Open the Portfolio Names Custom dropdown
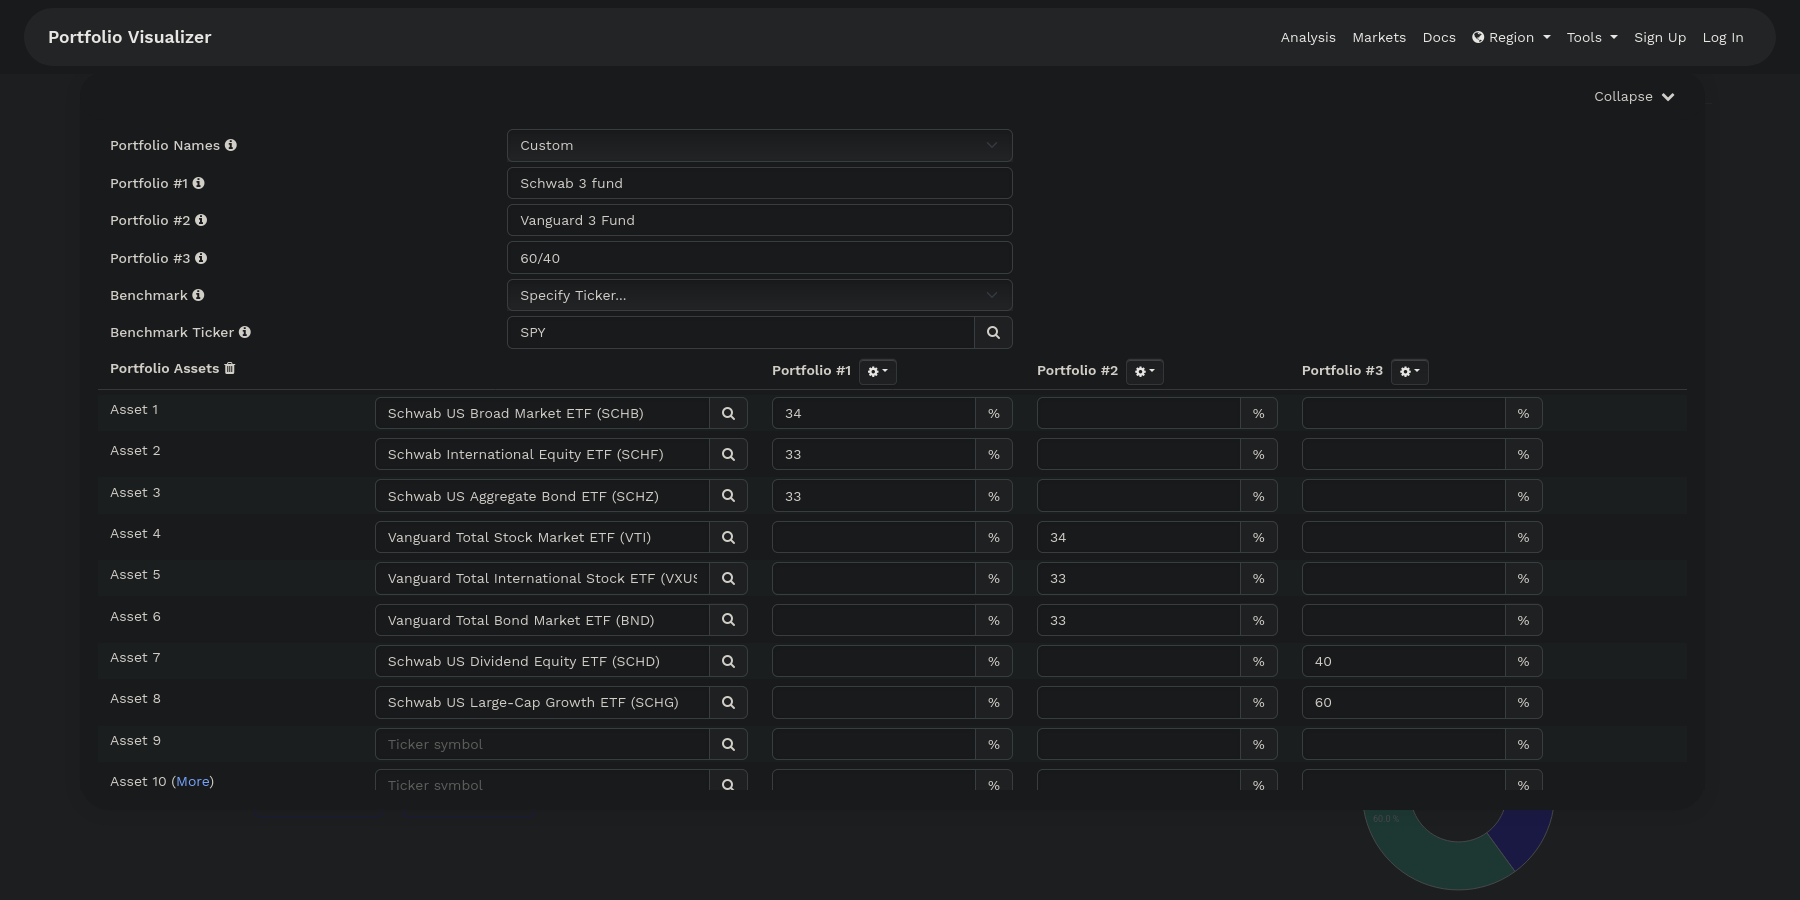1800x900 pixels. (x=760, y=145)
